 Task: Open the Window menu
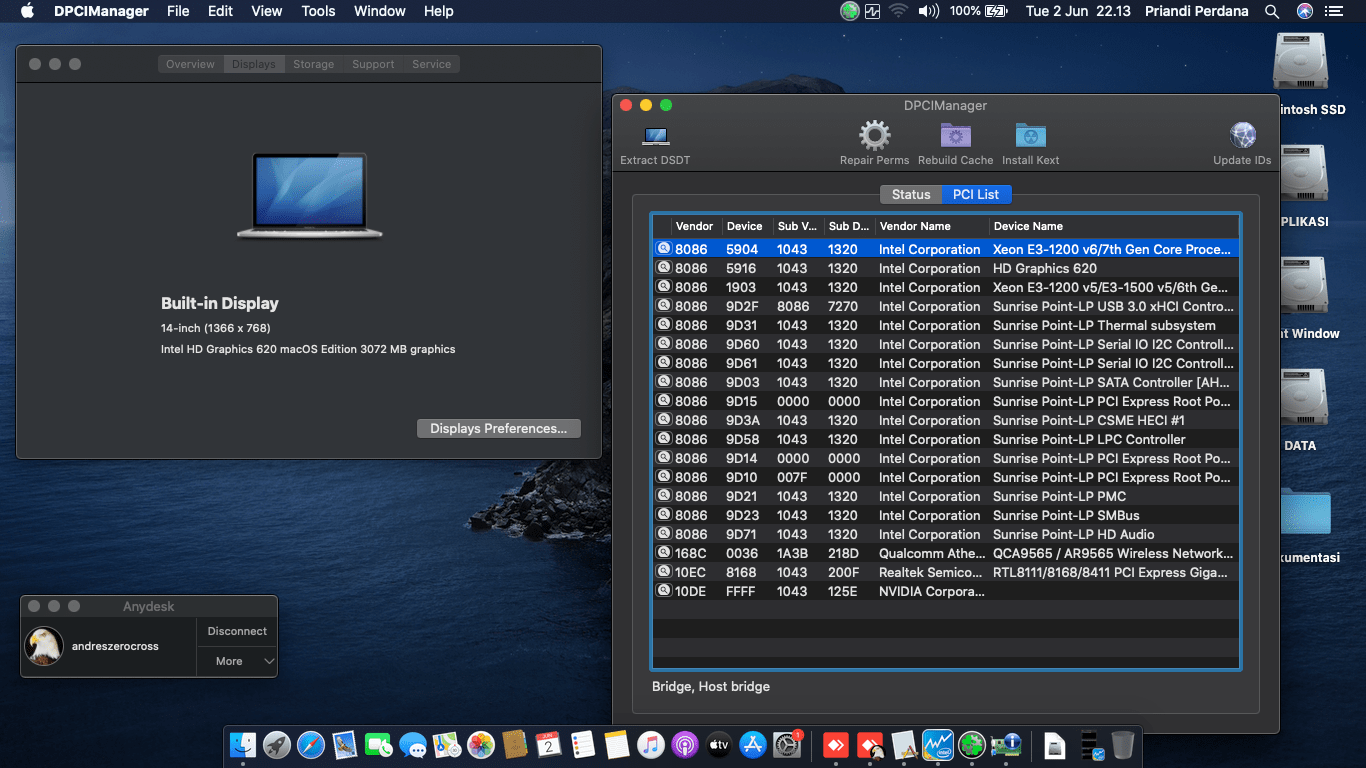380,11
